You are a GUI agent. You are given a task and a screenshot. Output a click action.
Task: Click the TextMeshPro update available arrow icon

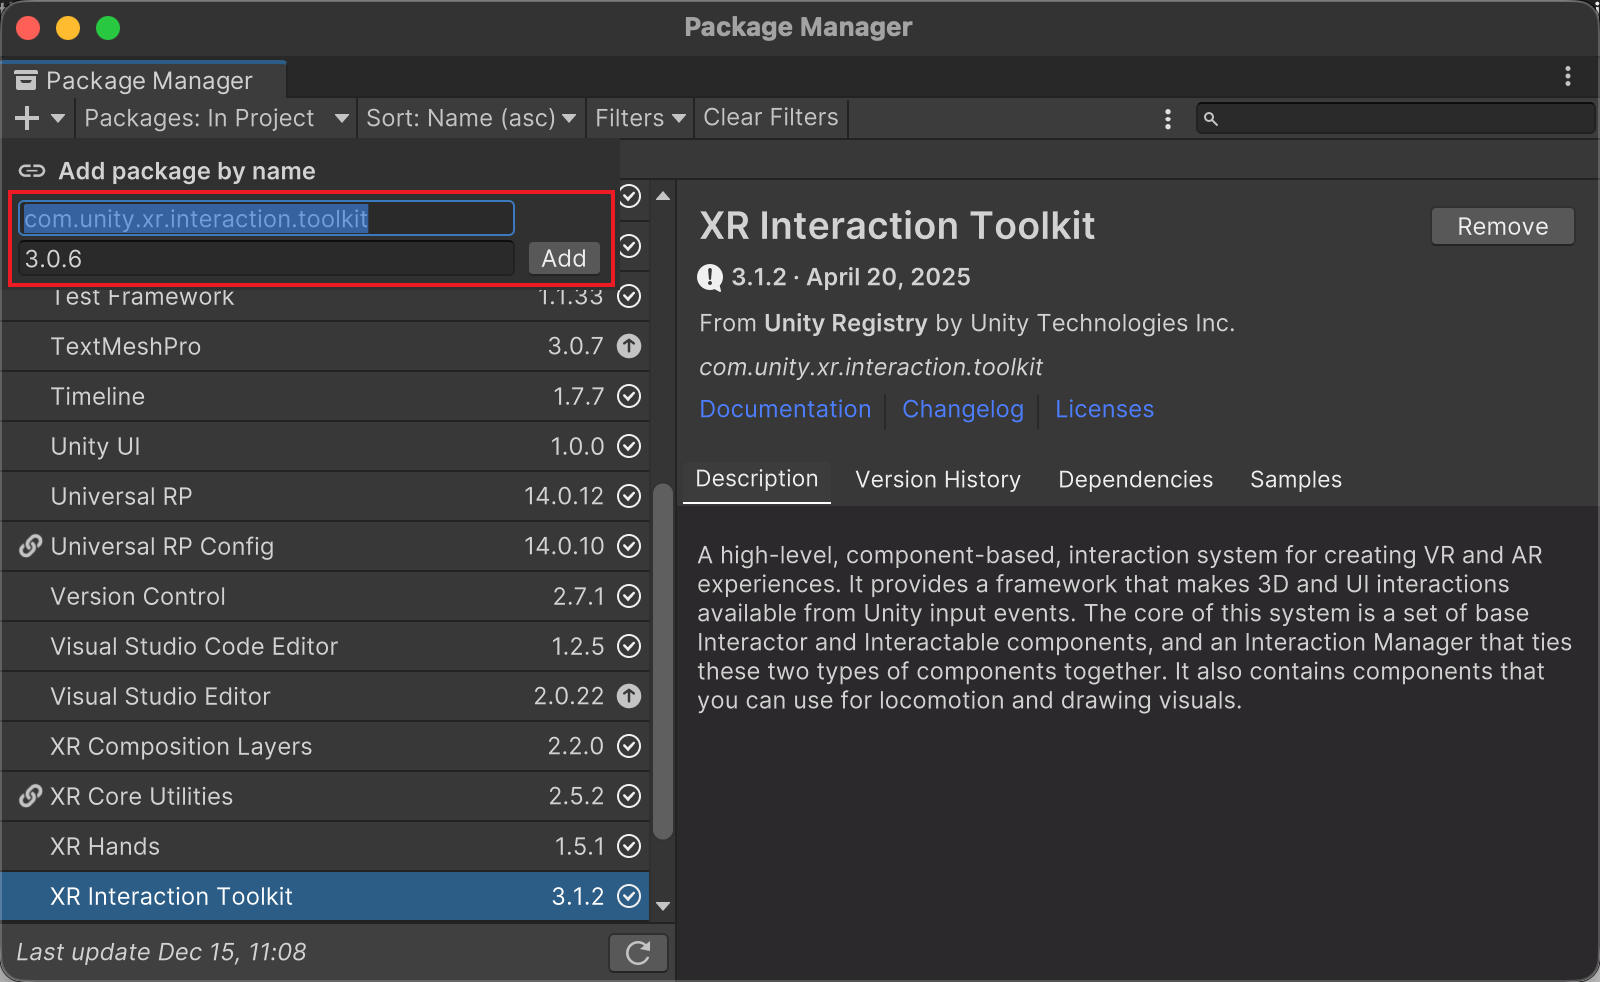(x=629, y=346)
